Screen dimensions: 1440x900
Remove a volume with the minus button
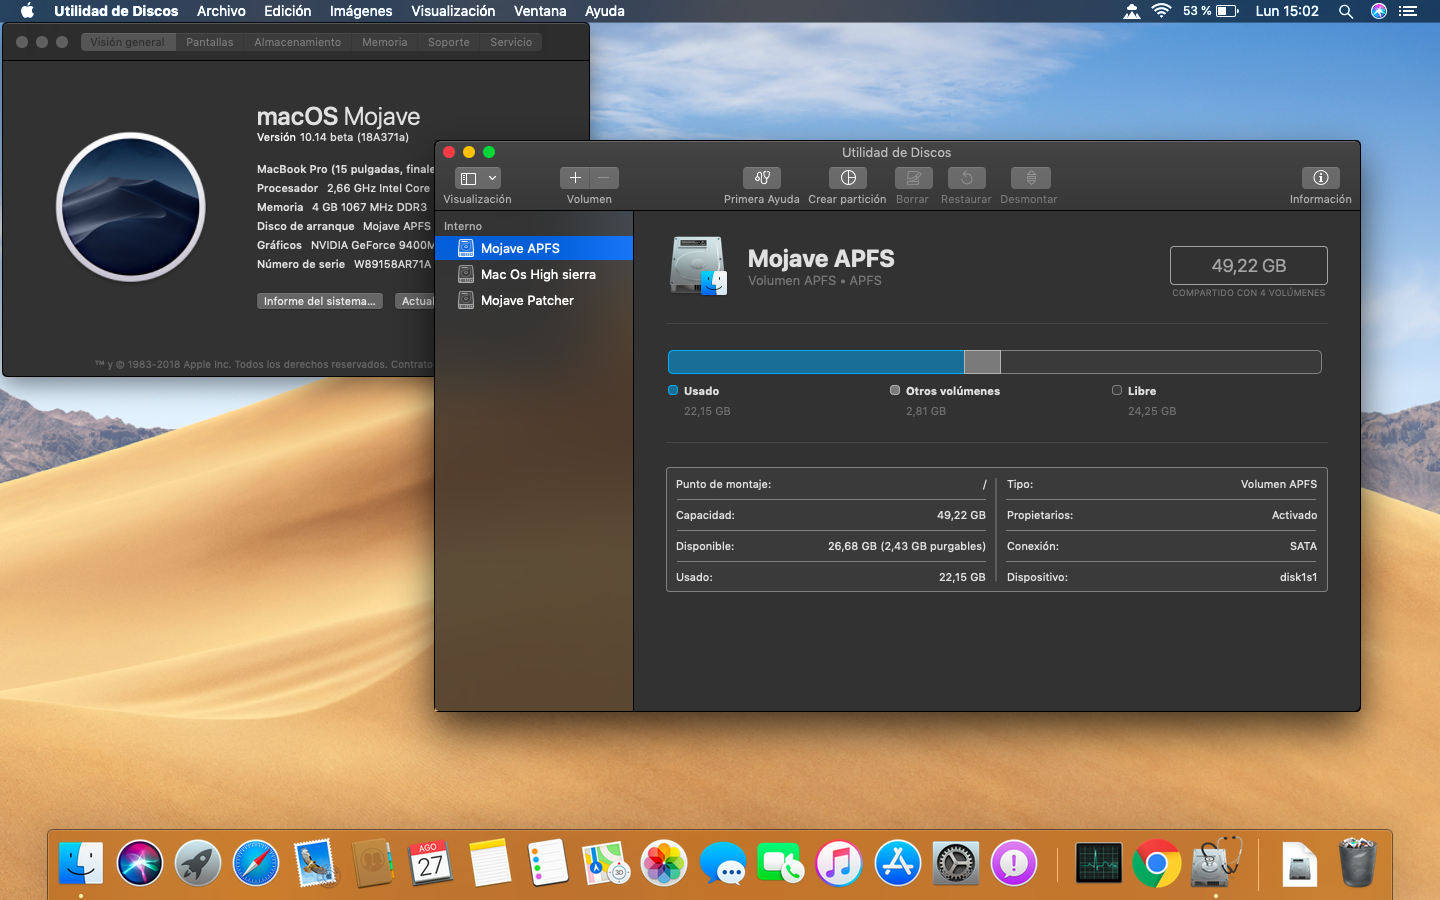[604, 178]
